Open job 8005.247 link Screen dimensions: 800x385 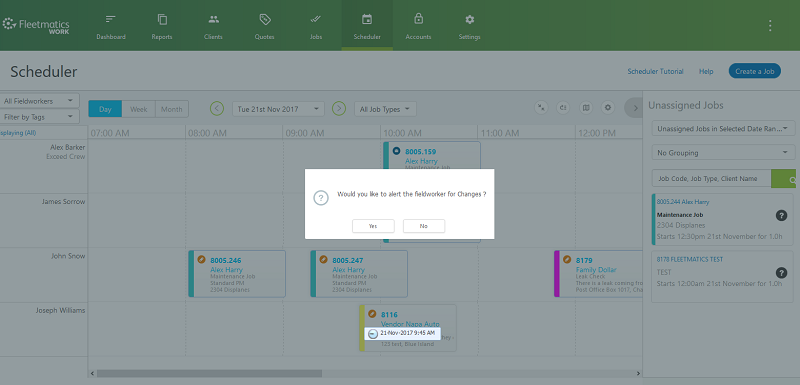pos(347,260)
